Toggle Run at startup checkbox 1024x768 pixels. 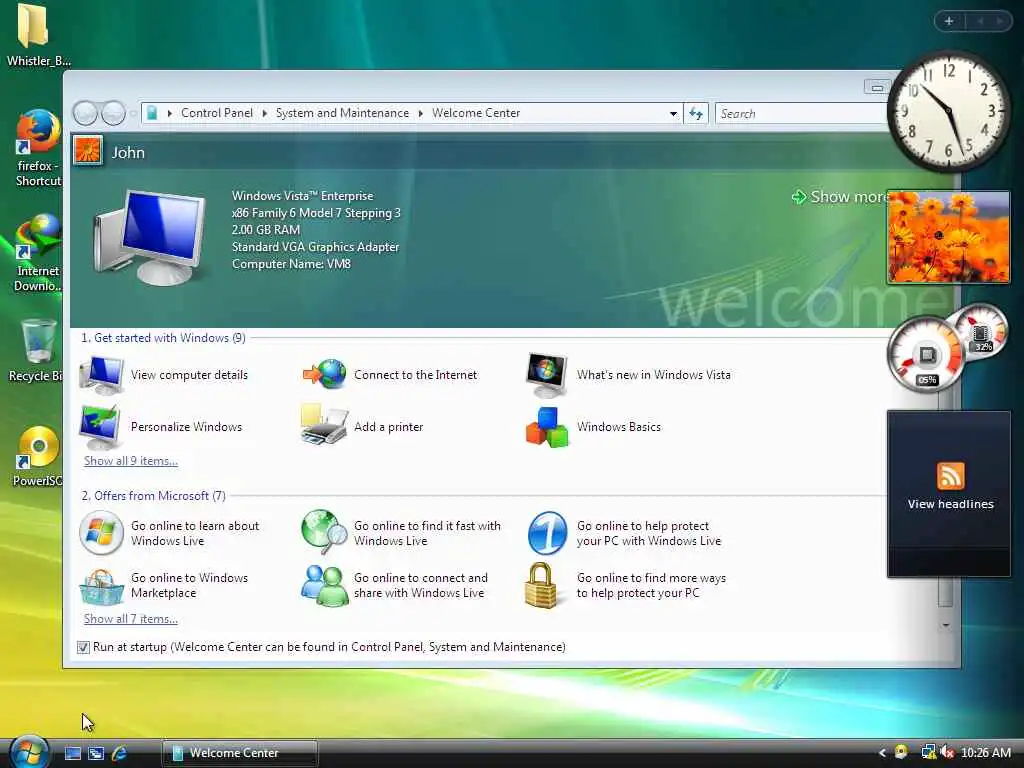(x=83, y=647)
